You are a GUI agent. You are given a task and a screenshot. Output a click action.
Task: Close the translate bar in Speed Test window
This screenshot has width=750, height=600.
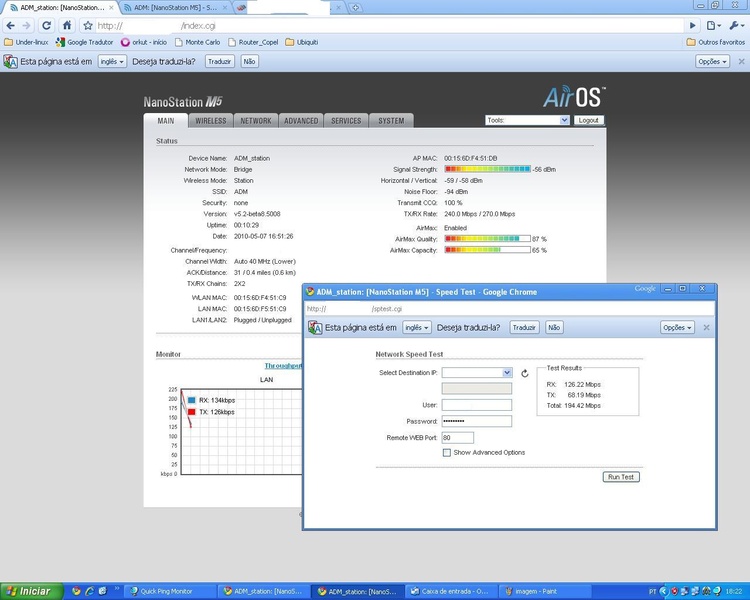pyautogui.click(x=706, y=327)
